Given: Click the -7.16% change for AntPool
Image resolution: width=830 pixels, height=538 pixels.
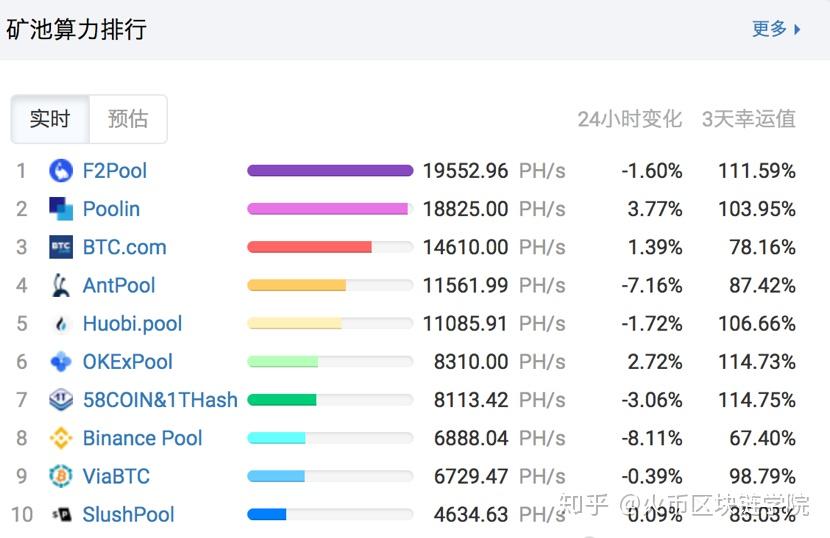Looking at the screenshot, I should tap(652, 285).
